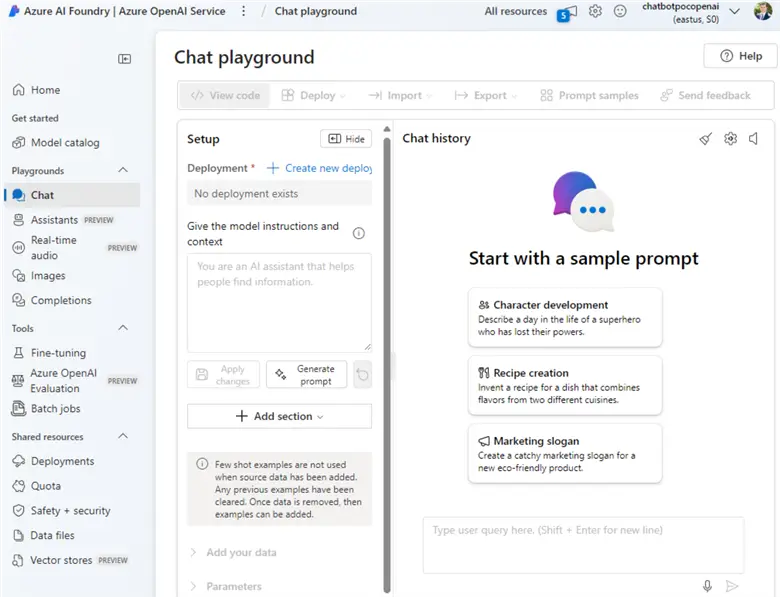
Task: Open the Export dropdown in toolbar
Action: [x=486, y=96]
